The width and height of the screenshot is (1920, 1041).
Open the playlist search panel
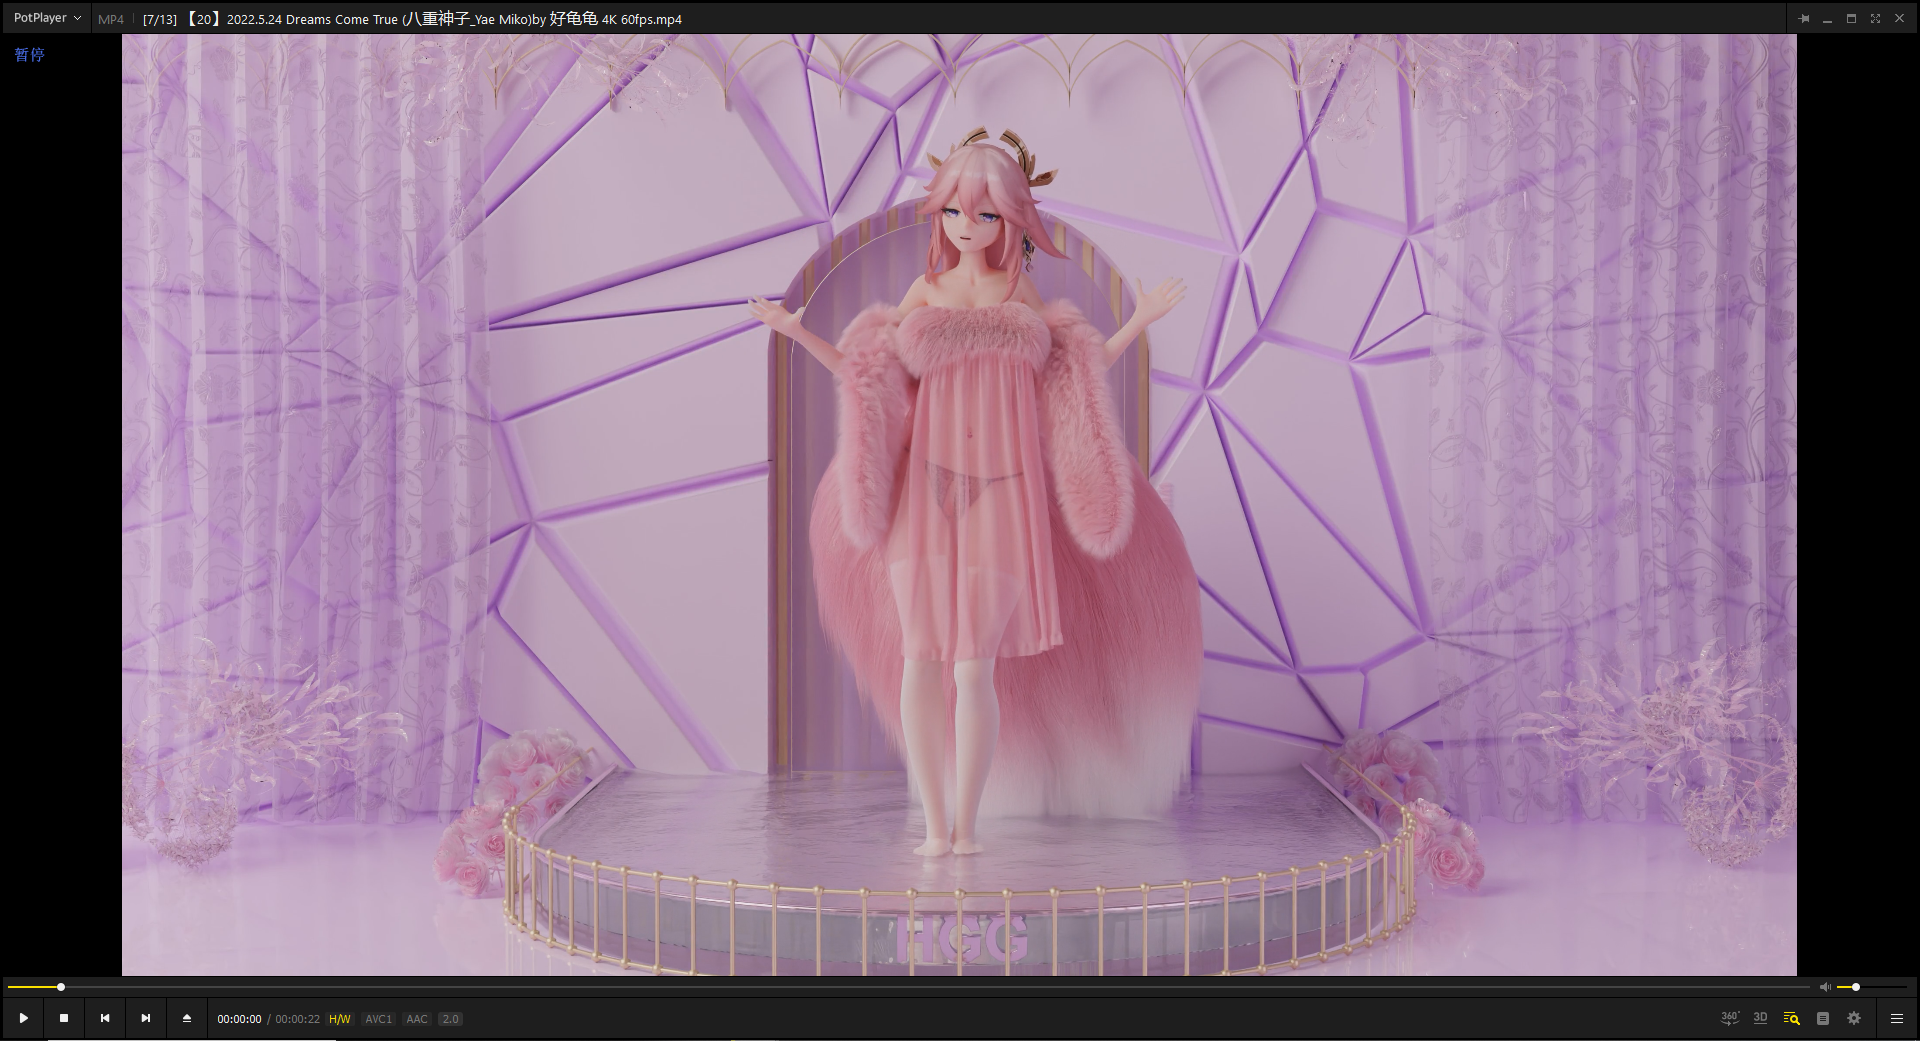(1791, 1018)
